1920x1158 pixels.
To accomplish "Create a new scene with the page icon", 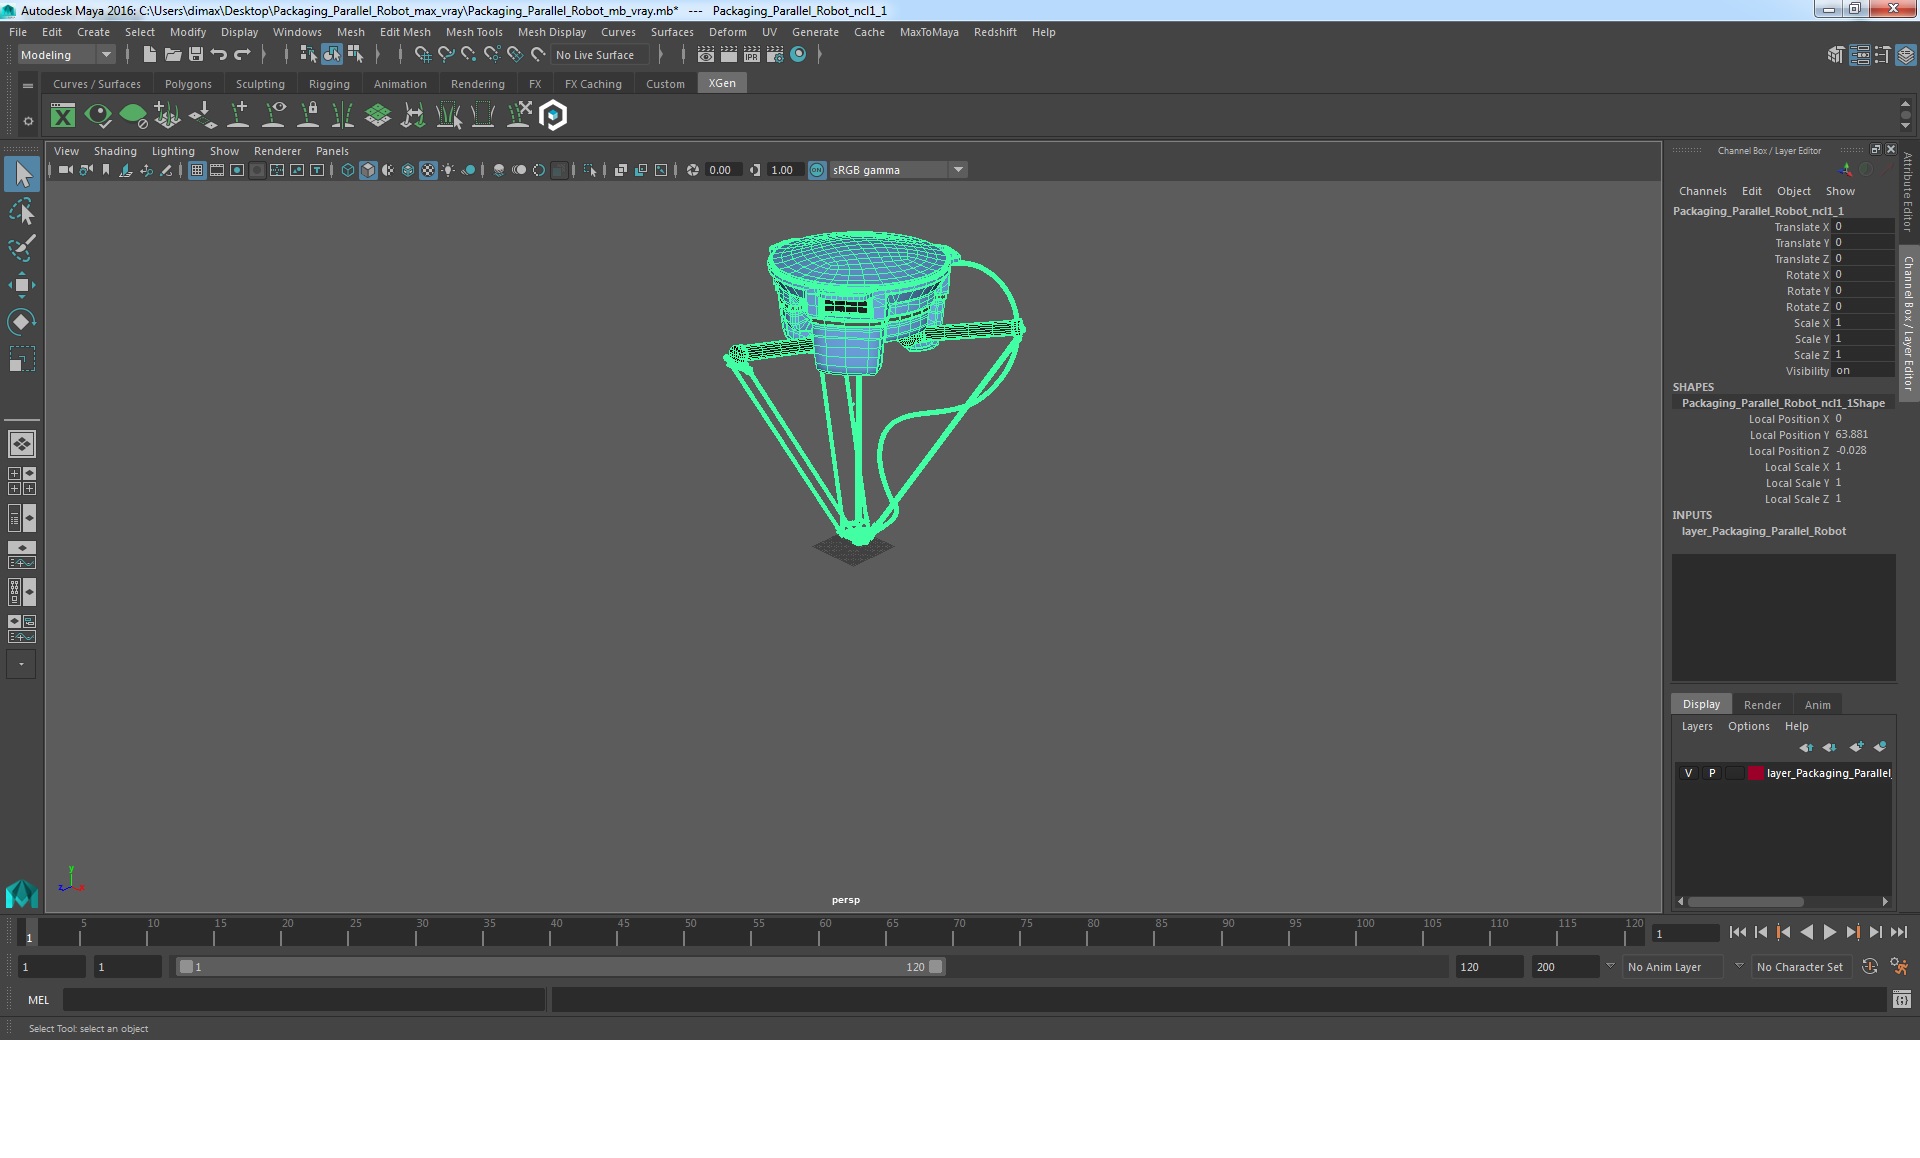I will click(x=149, y=55).
